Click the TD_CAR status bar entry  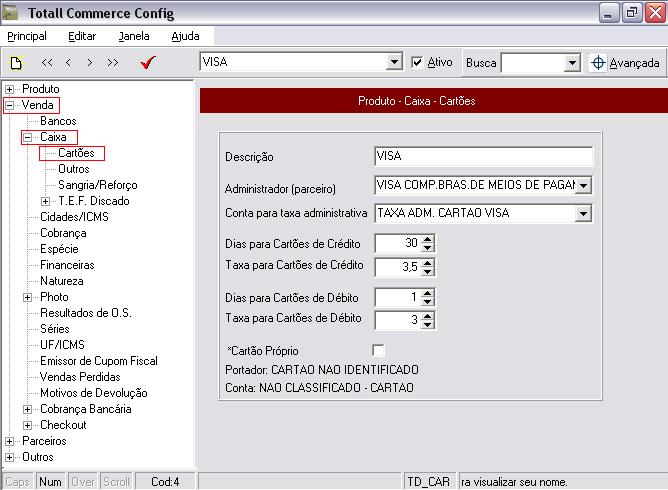429,482
